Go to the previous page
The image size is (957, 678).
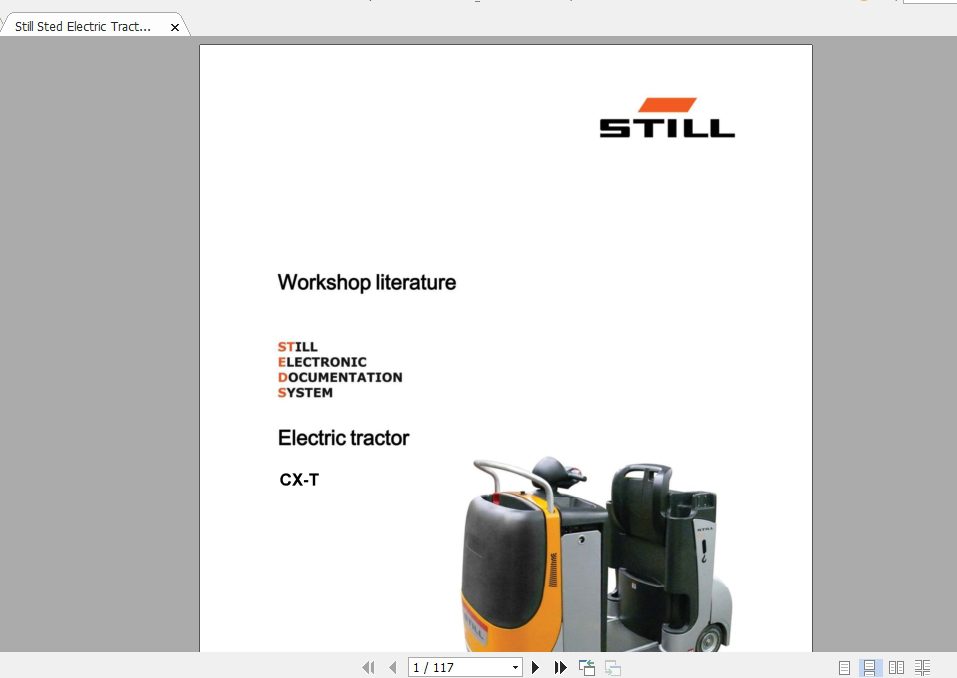(392, 668)
